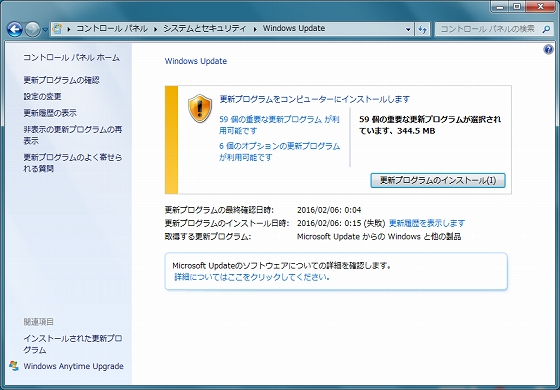Click 更新プログラムのインストール日時 label
Image resolution: width=560 pixels, height=390 pixels.
227,223
